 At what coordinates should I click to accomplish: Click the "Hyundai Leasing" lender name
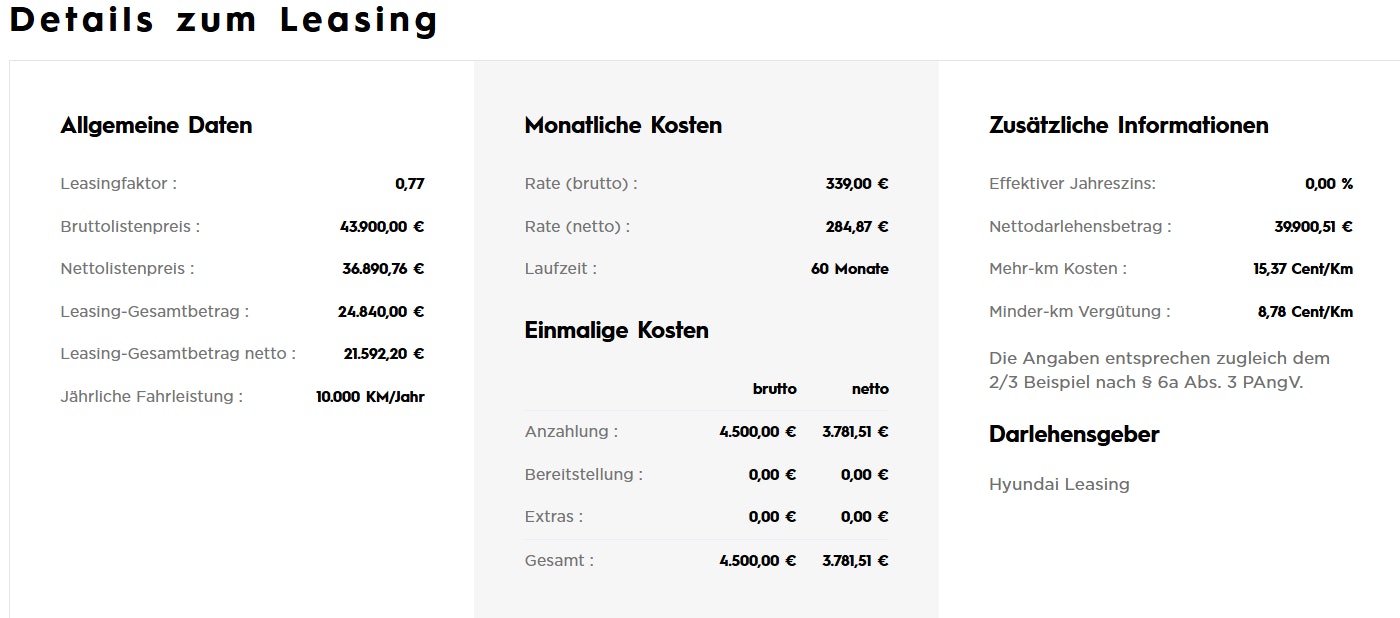pyautogui.click(x=1059, y=485)
